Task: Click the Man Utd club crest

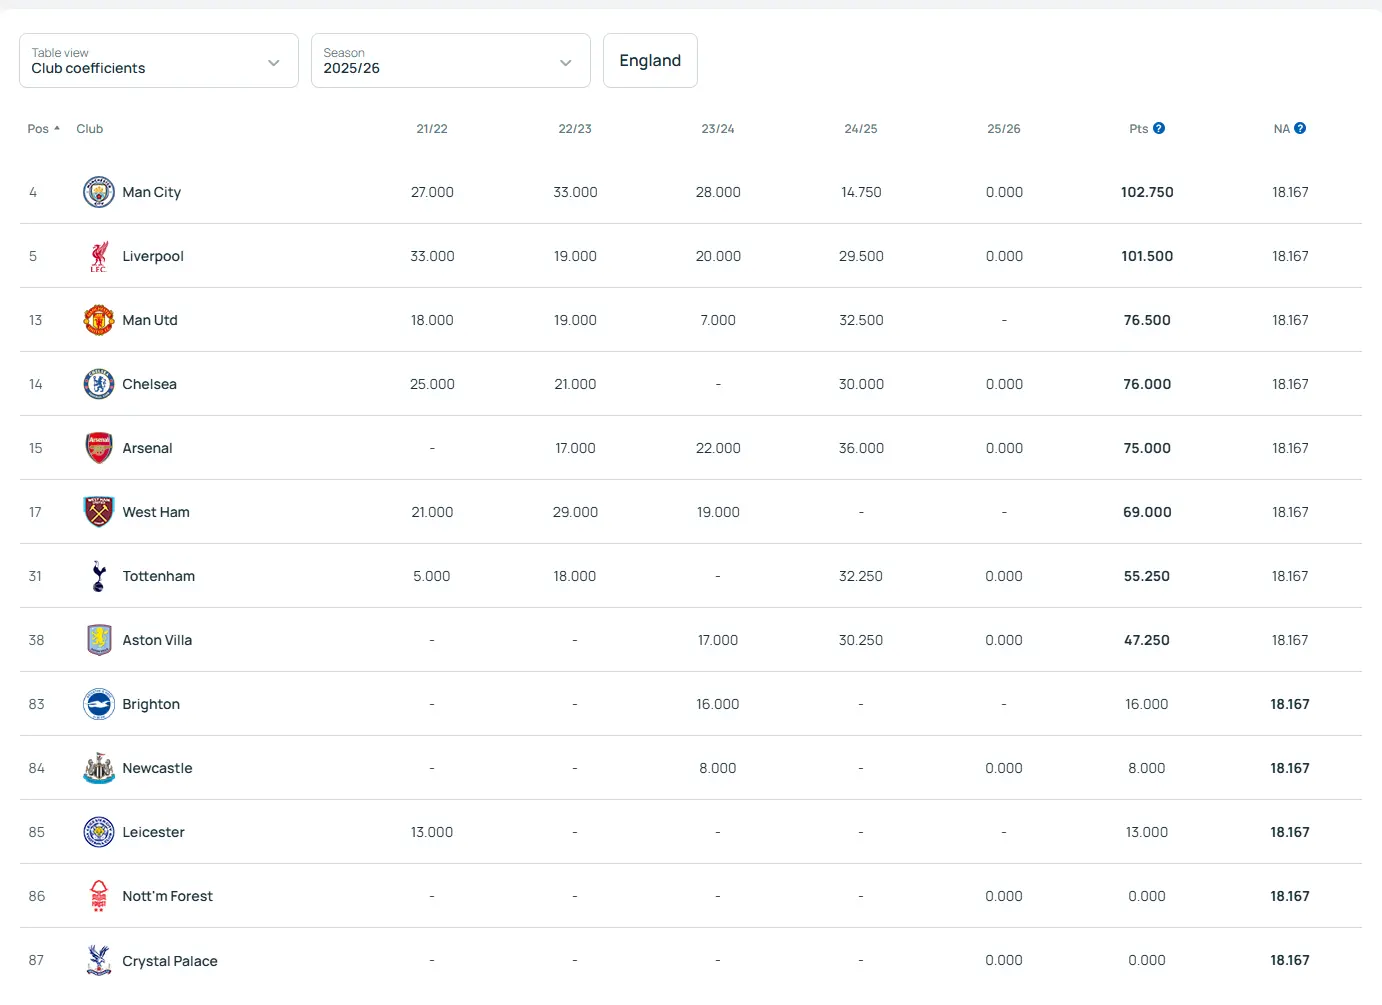Action: pyautogui.click(x=98, y=320)
